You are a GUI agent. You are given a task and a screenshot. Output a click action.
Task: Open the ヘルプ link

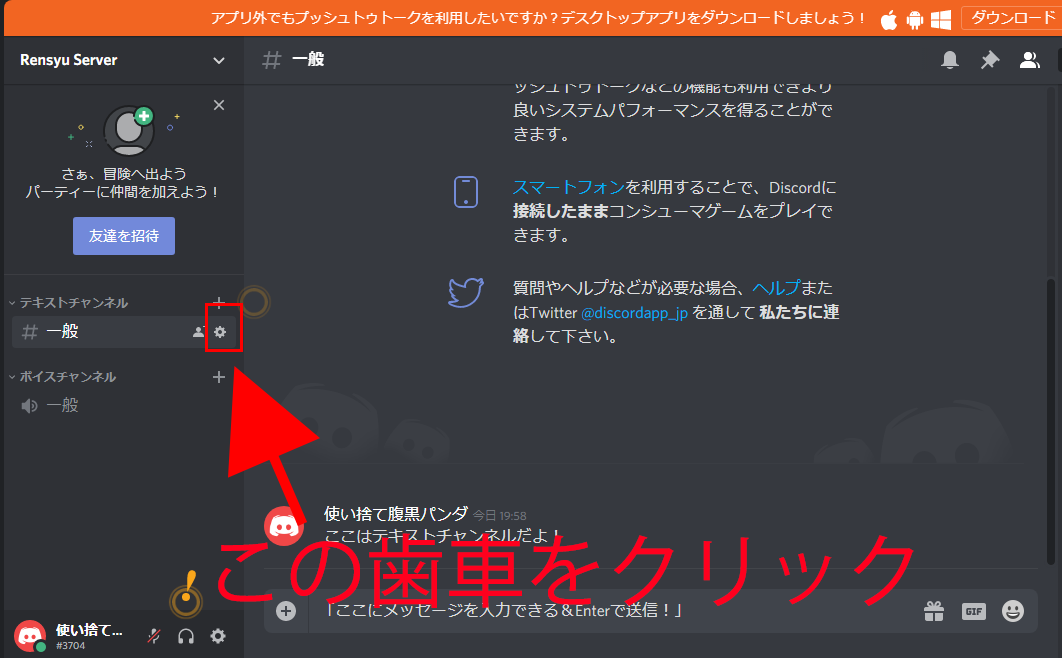pyautogui.click(x=776, y=288)
